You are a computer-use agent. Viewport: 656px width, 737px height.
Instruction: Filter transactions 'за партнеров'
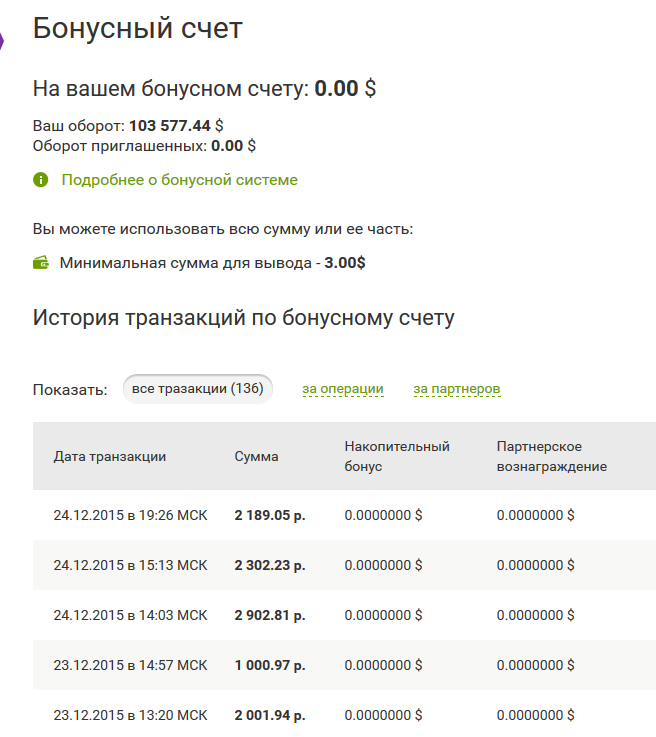[456, 389]
